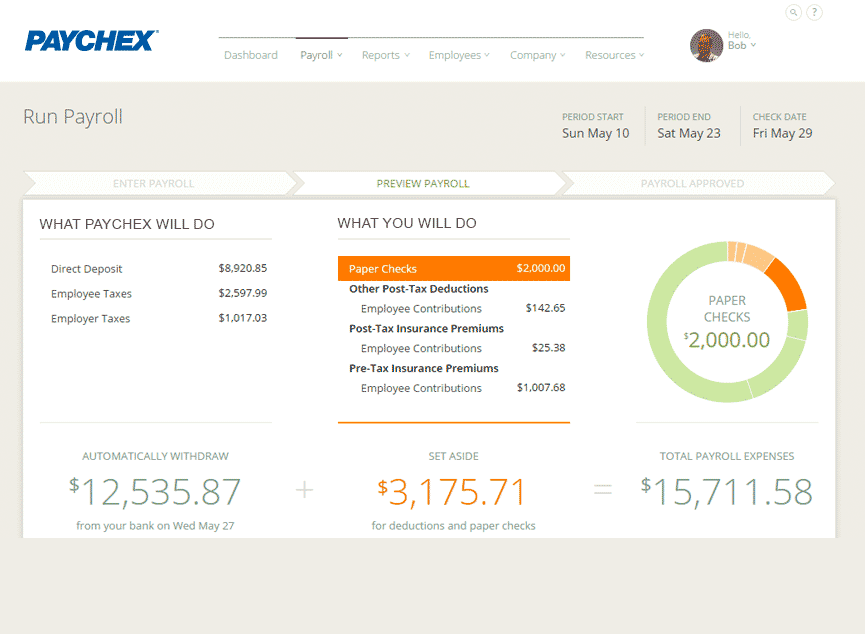Click the Direct Deposit amount $8,920.85
This screenshot has height=634, width=865.
[243, 268]
